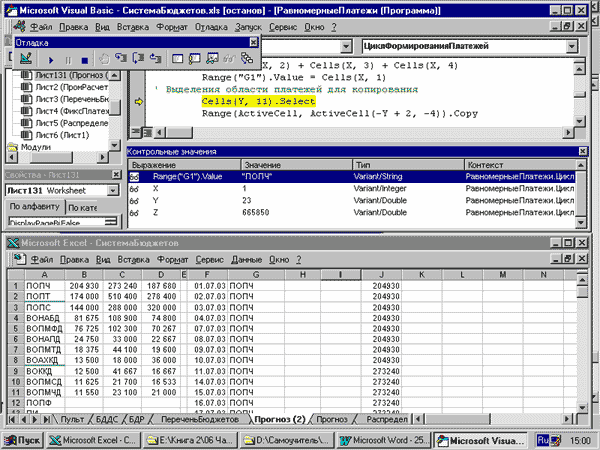600x450 pixels.
Task: Open the Запуск menu in Visual Basic
Action: click(248, 27)
